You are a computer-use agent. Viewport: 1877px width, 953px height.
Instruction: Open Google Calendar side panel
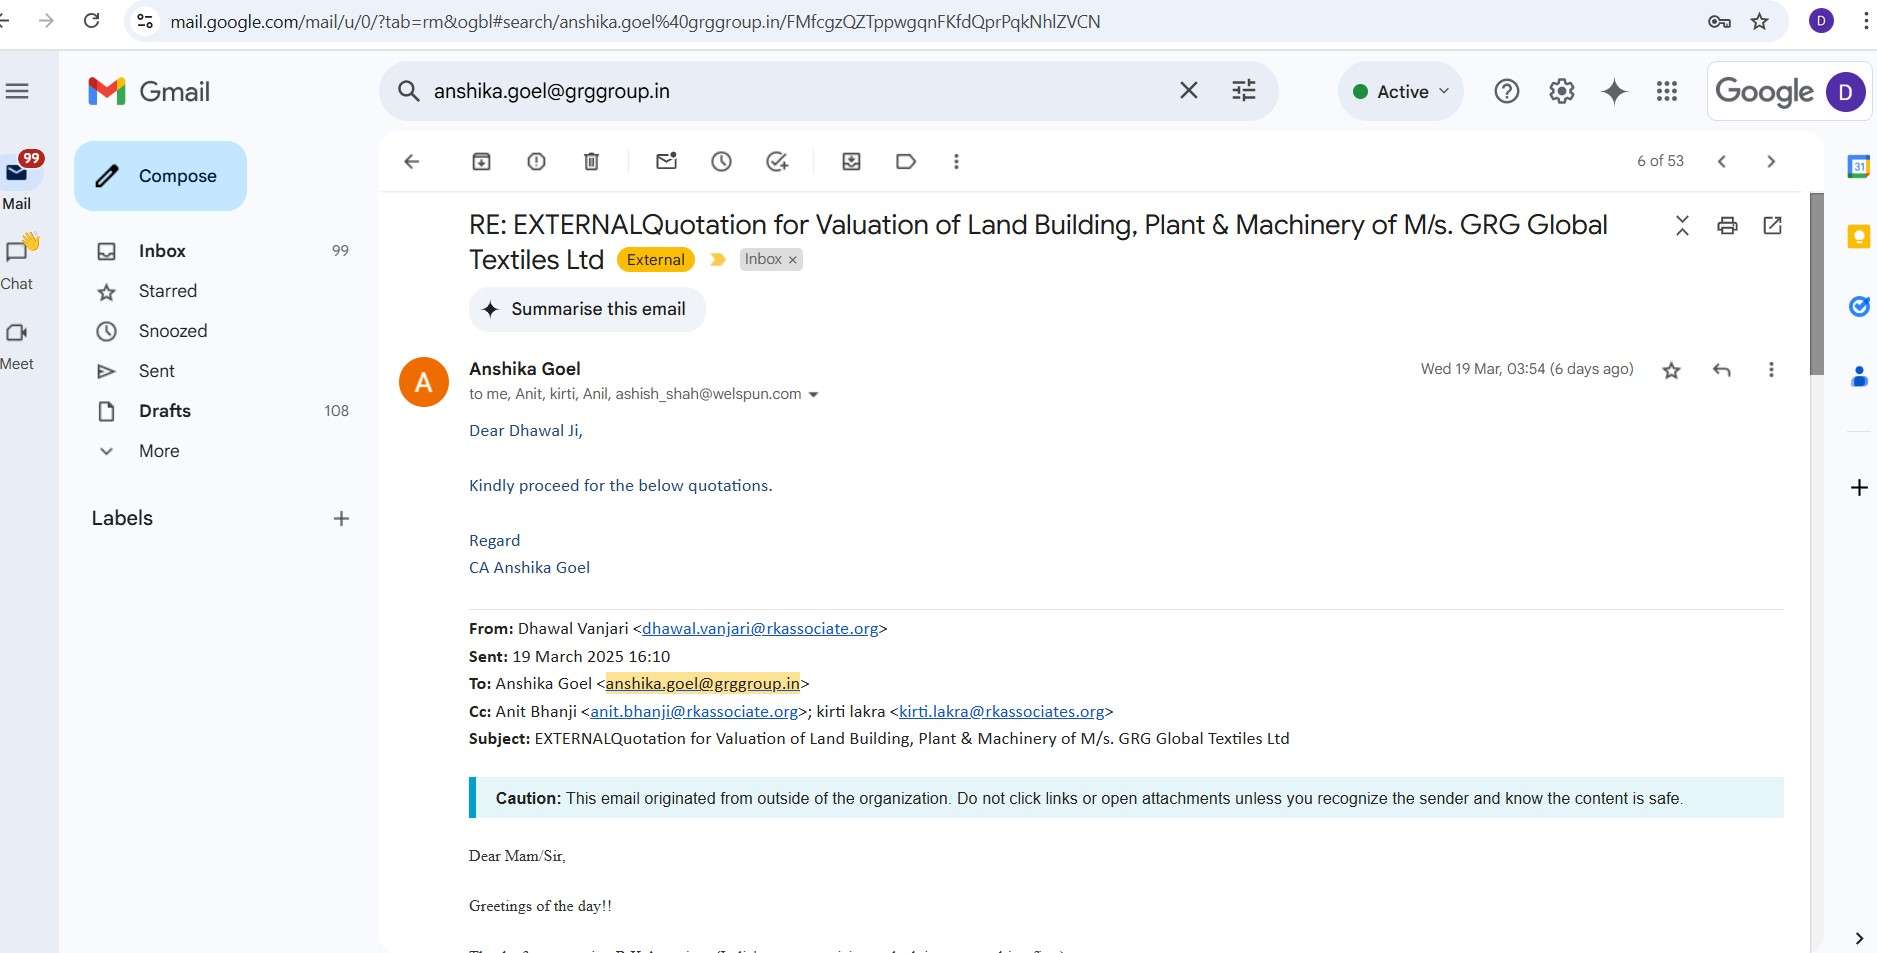click(1858, 167)
